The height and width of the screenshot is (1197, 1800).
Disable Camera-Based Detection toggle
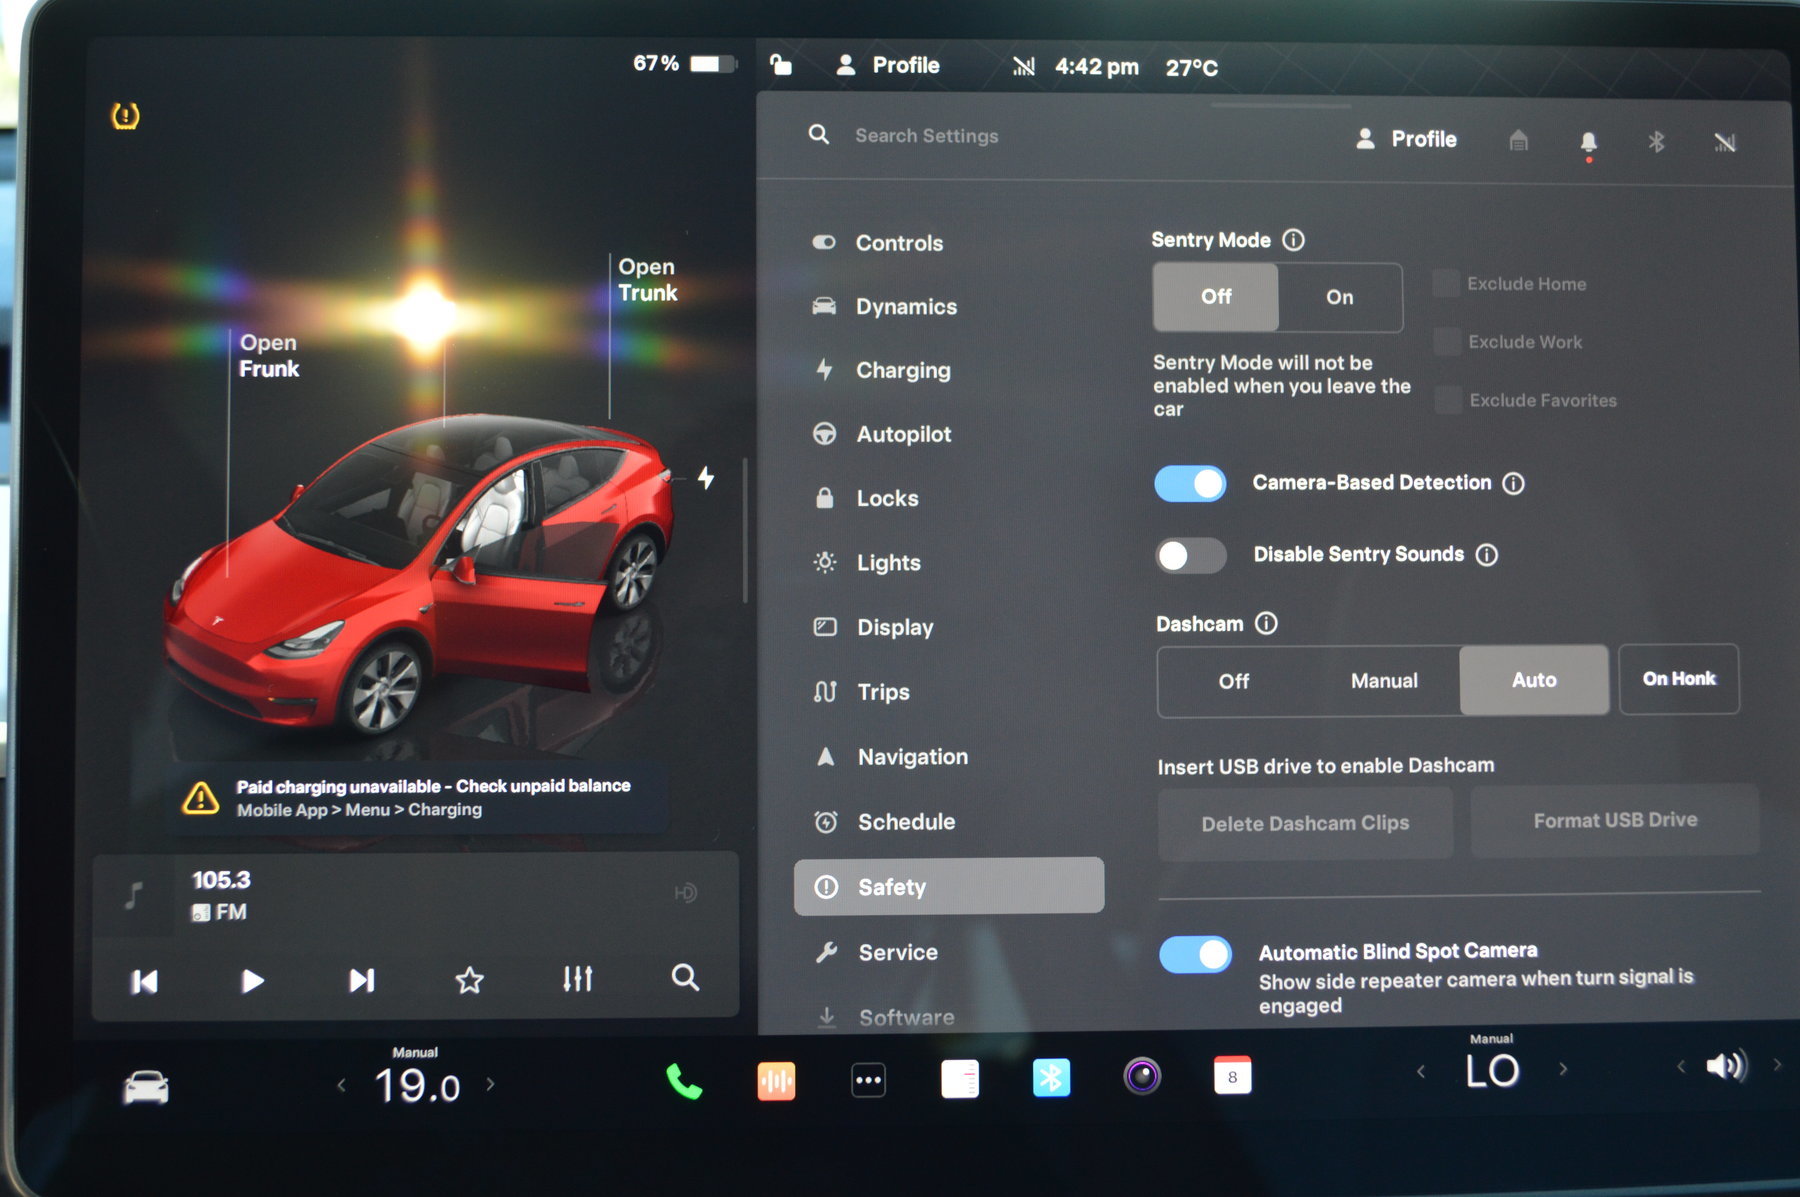tap(1190, 484)
